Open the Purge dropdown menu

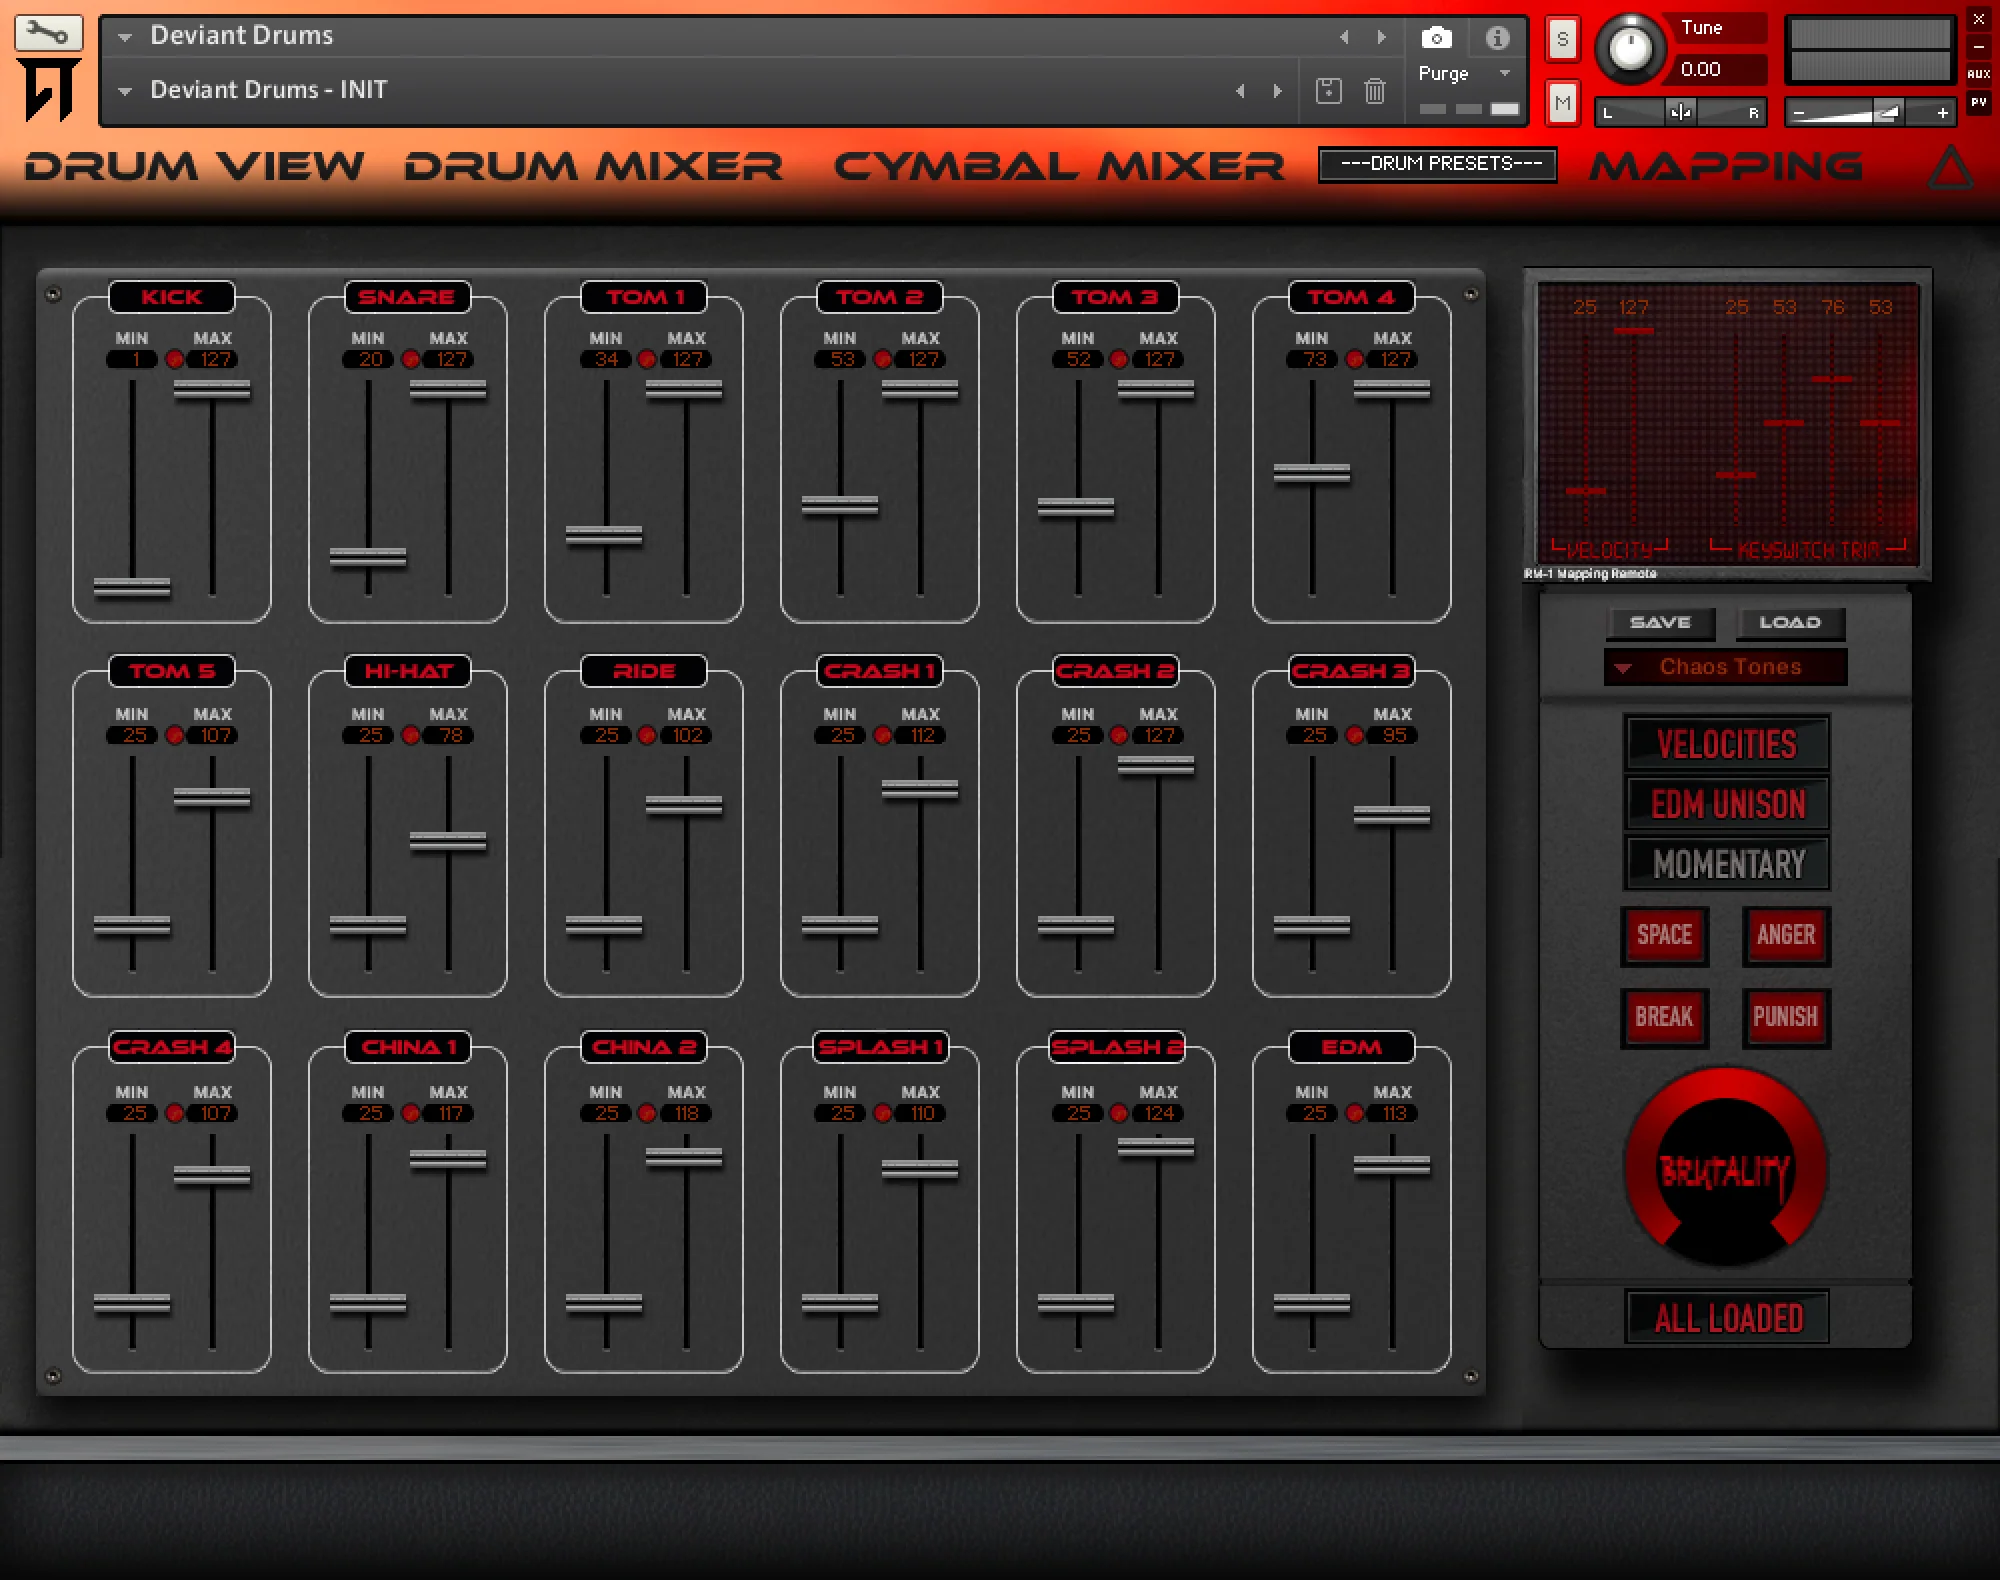pyautogui.click(x=1466, y=74)
